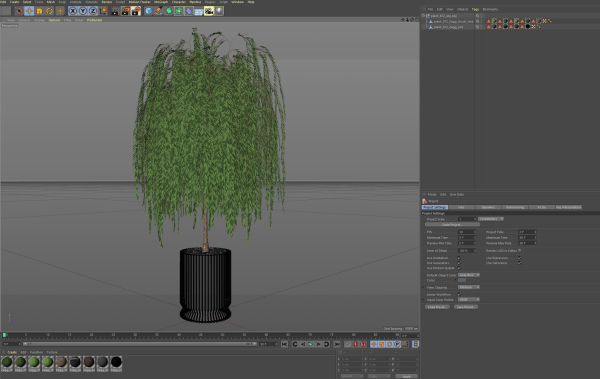Viewport: 600px width, 379px height.
Task: Select the pure black material sphere
Action: [x=116, y=362]
